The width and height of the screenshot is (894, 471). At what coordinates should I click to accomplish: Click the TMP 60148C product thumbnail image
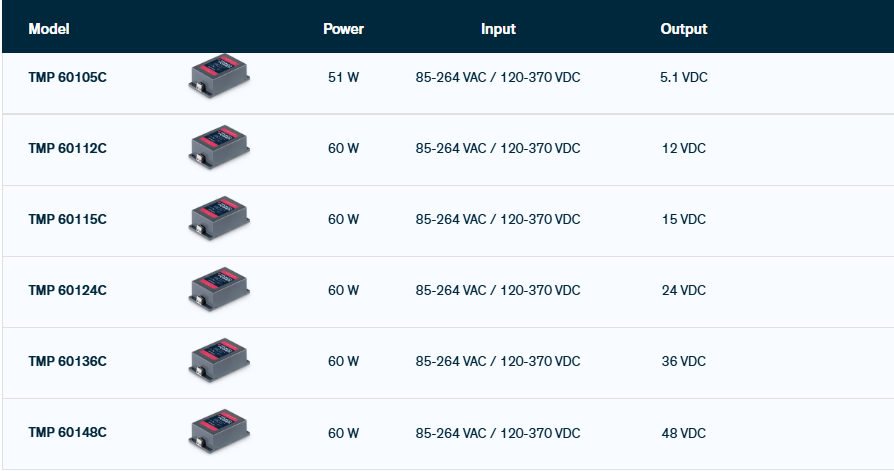tap(219, 432)
